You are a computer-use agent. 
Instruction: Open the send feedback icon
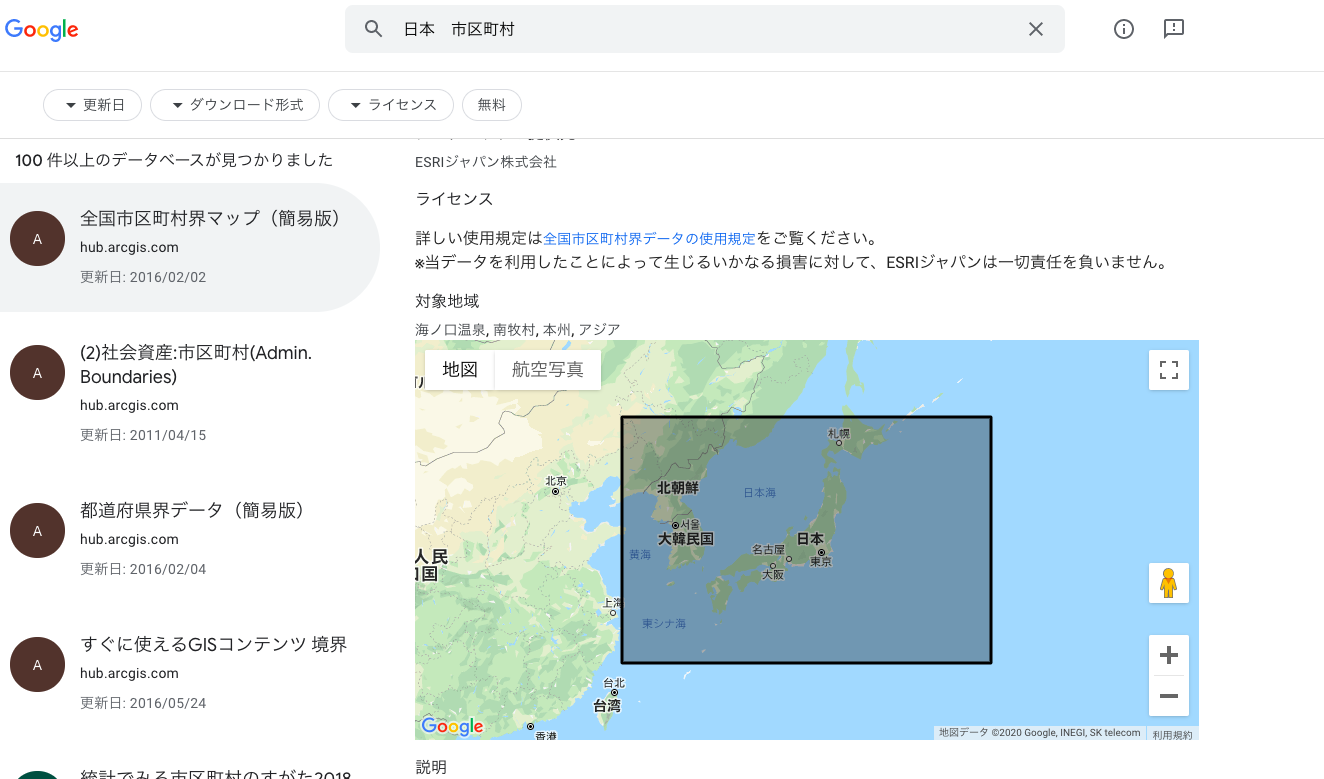point(1174,29)
